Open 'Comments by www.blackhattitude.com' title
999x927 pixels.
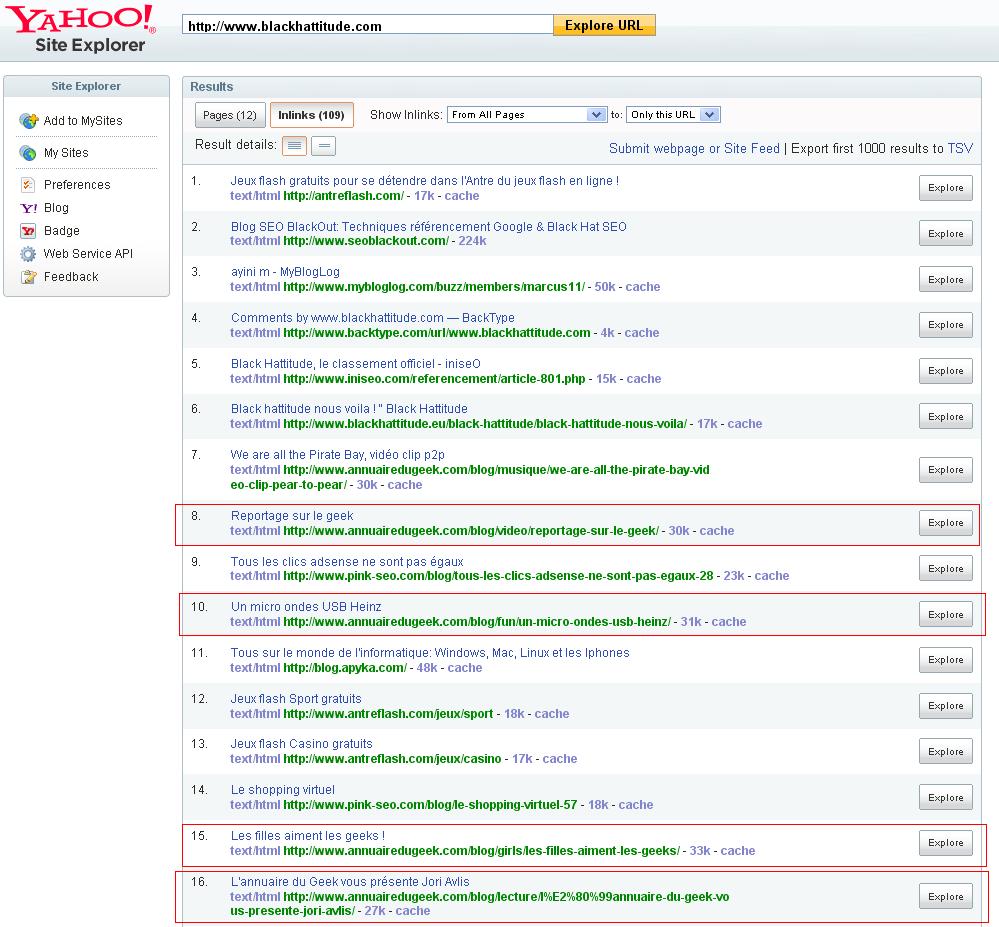click(x=373, y=318)
